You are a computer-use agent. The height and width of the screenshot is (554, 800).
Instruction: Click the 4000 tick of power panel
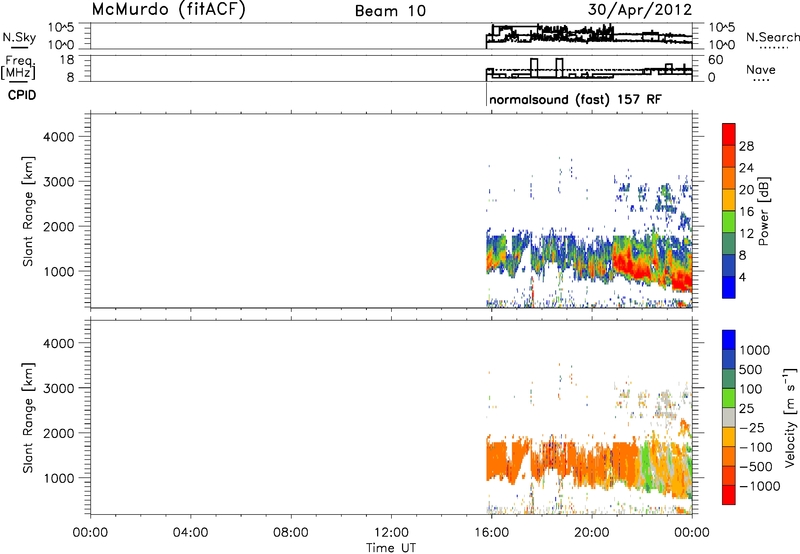click(x=59, y=137)
